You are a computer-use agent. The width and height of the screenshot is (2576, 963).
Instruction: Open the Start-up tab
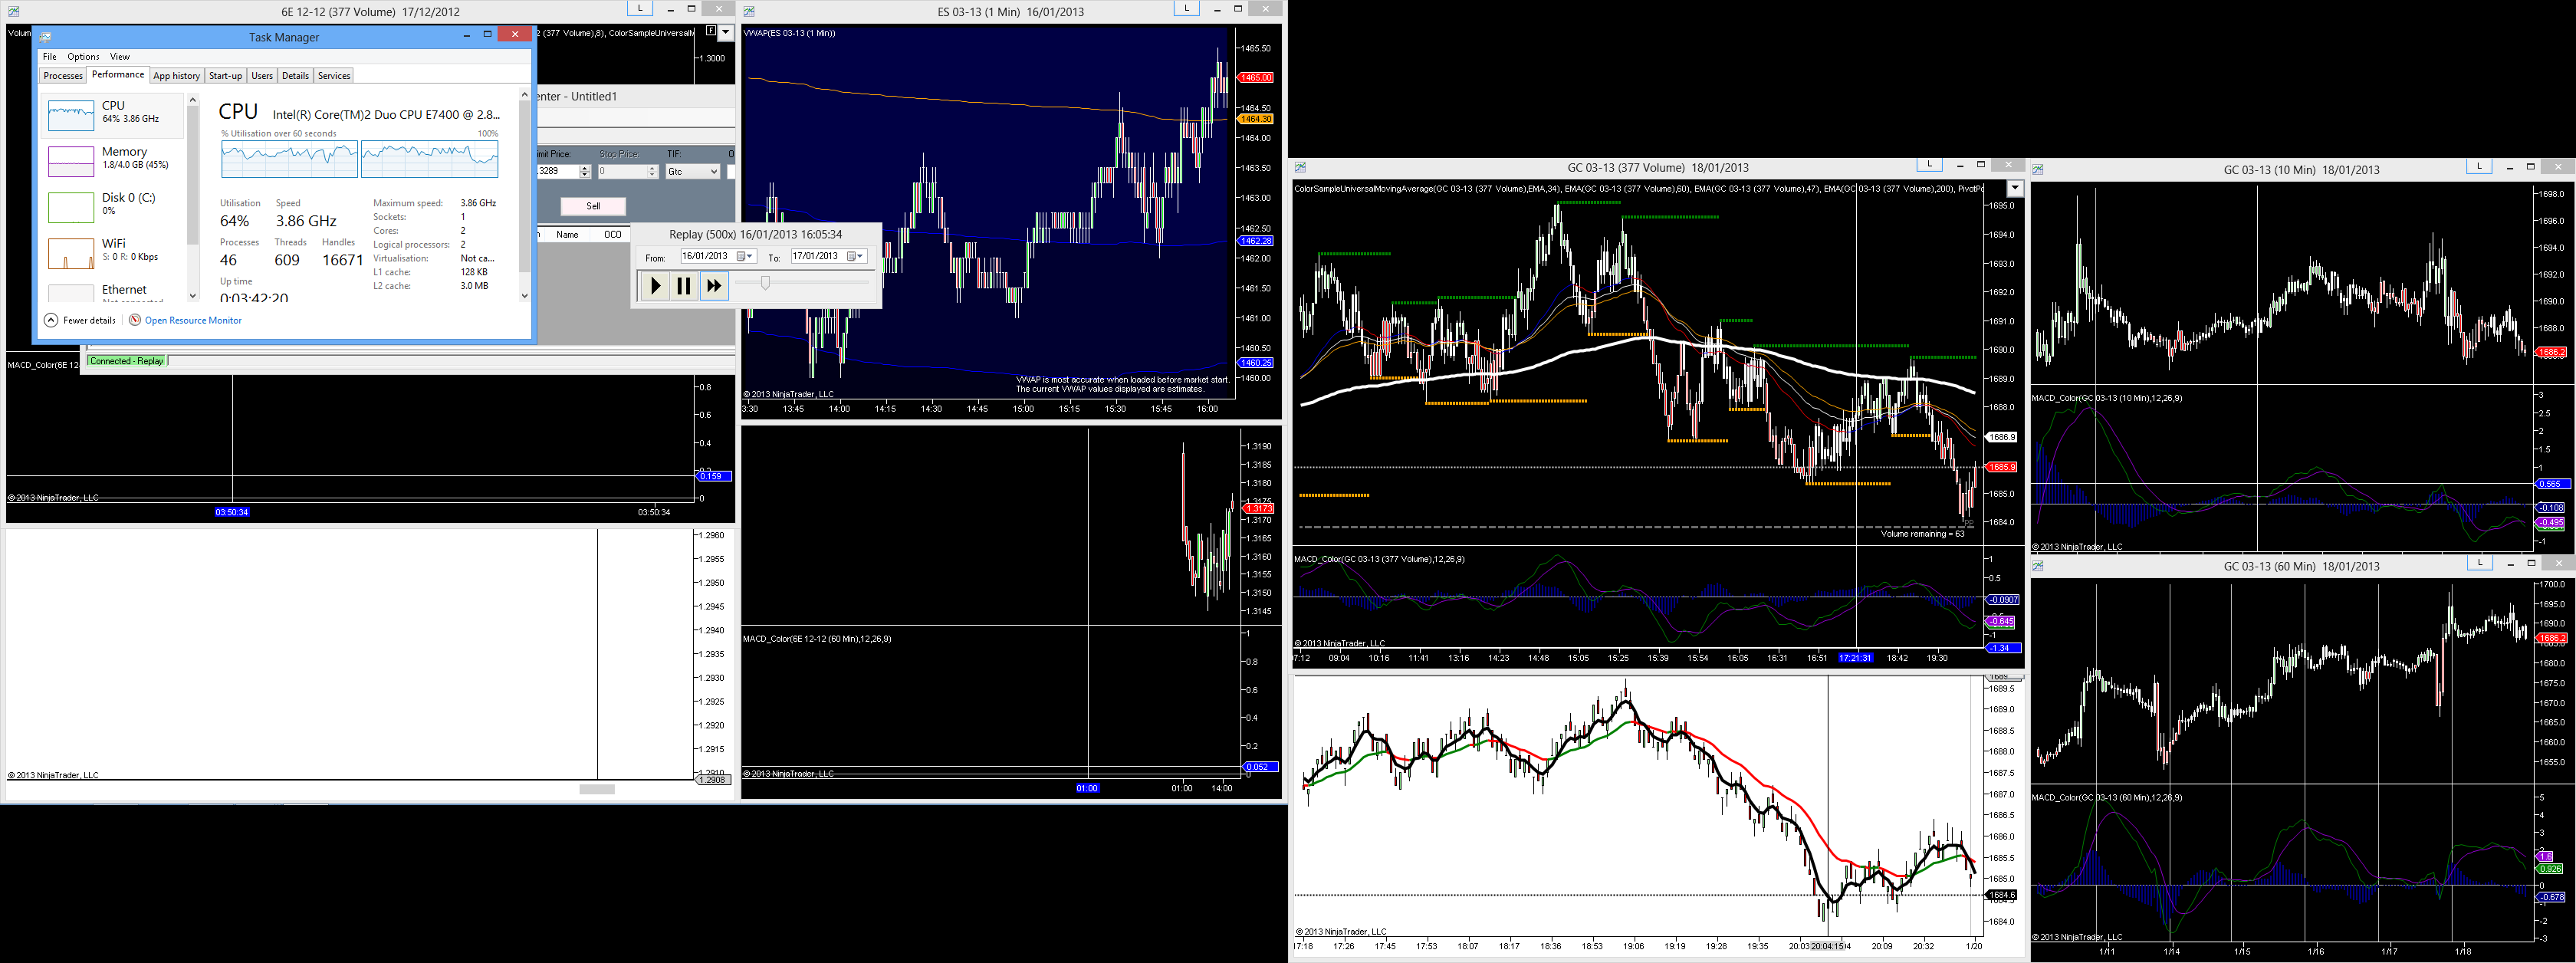[225, 76]
